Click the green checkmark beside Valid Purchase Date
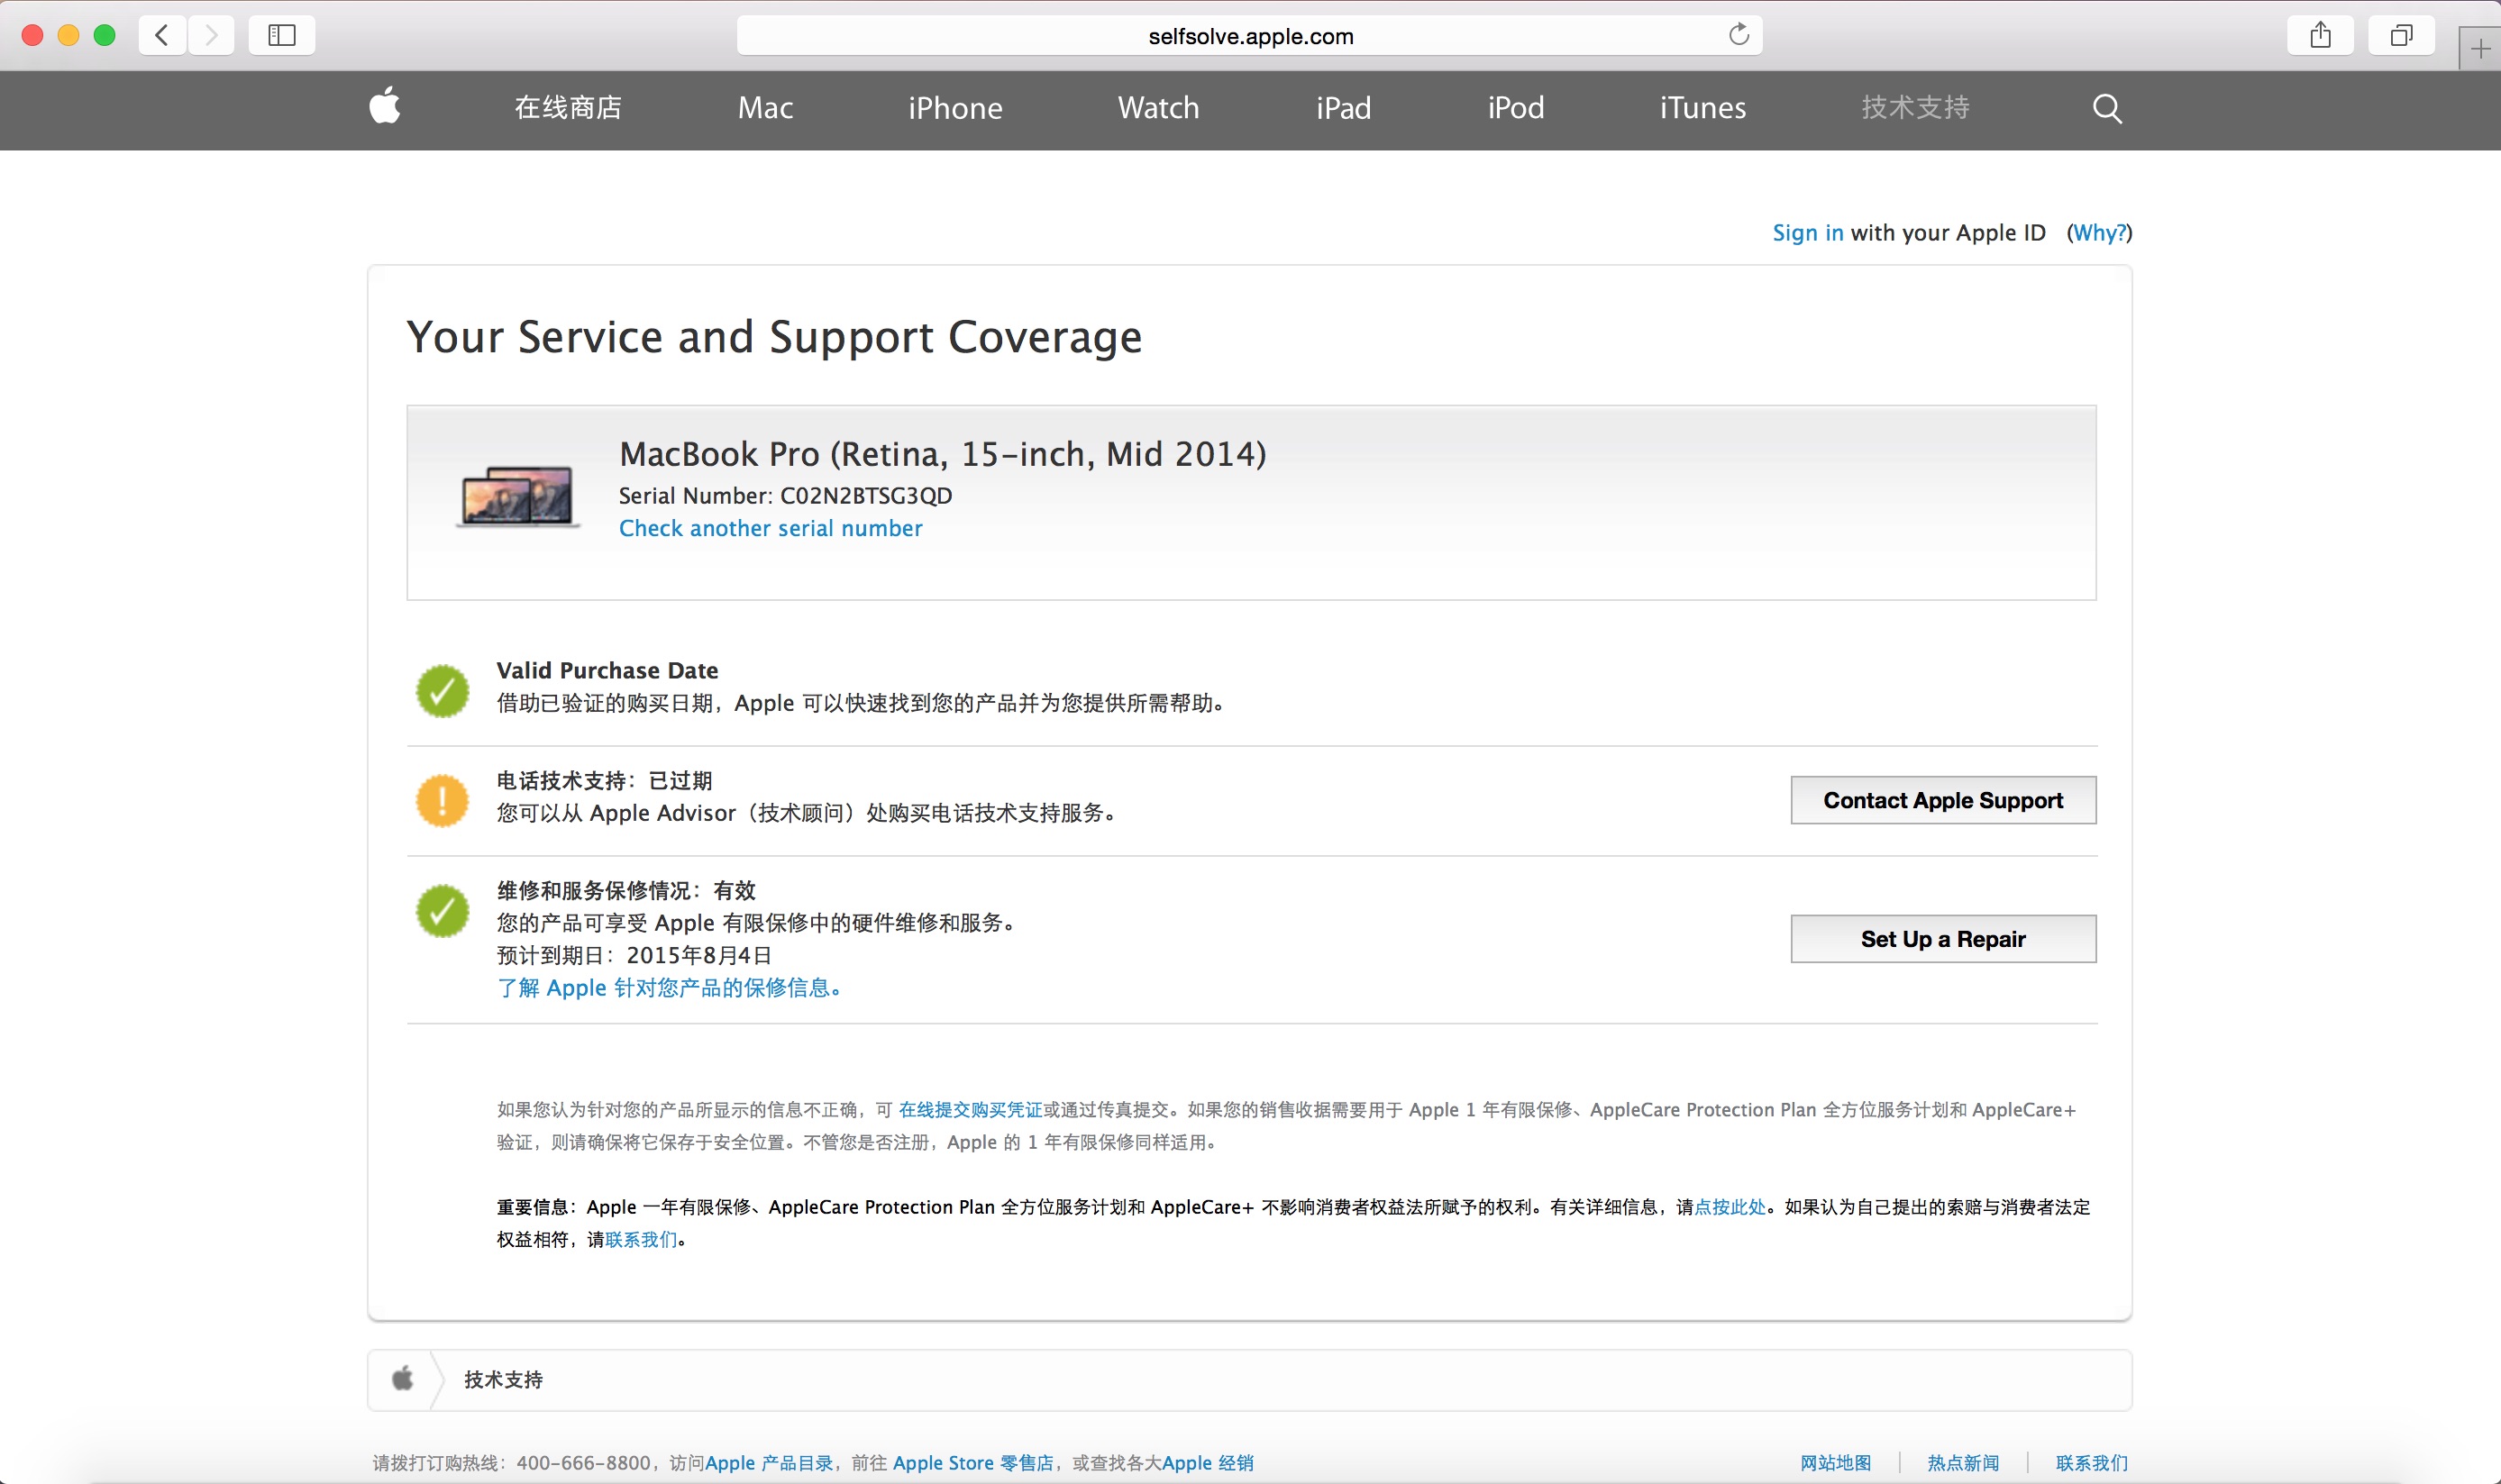This screenshot has width=2501, height=1484. (442, 690)
